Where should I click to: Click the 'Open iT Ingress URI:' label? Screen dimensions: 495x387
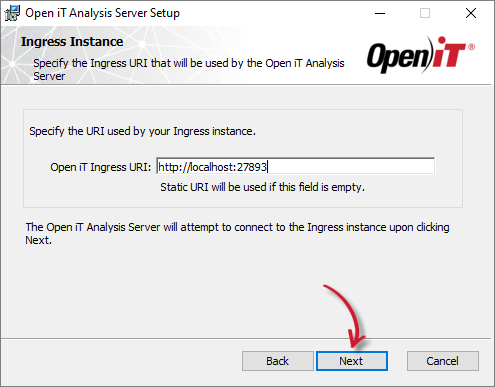pos(101,167)
